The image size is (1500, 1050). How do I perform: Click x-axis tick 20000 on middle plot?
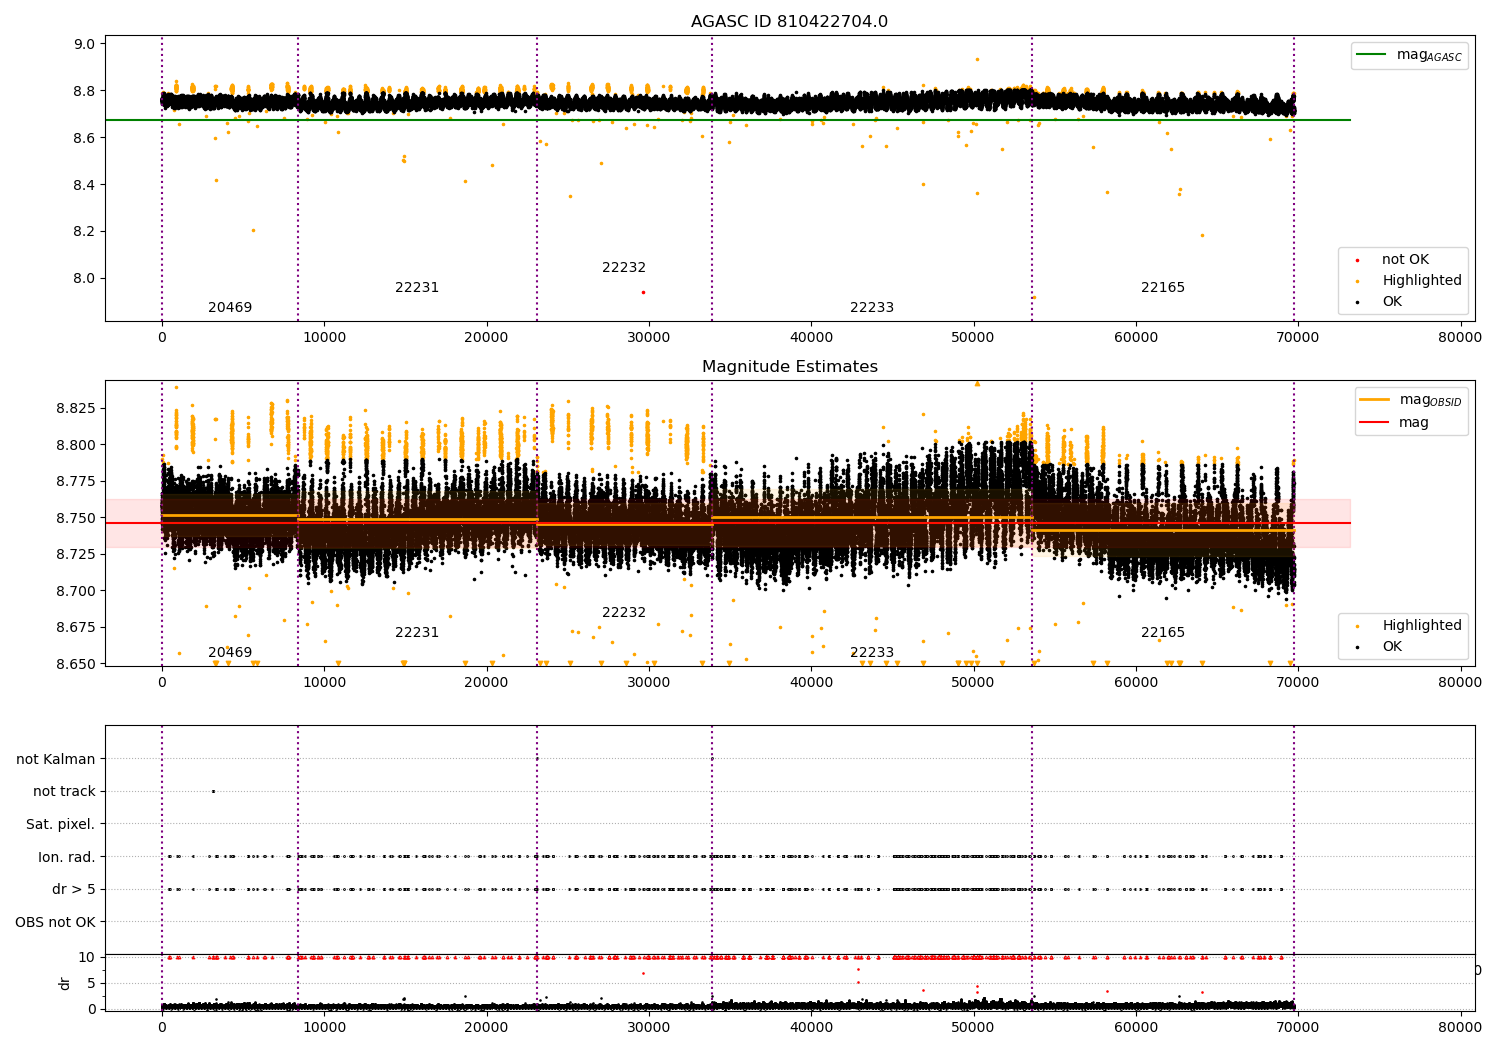coord(486,683)
